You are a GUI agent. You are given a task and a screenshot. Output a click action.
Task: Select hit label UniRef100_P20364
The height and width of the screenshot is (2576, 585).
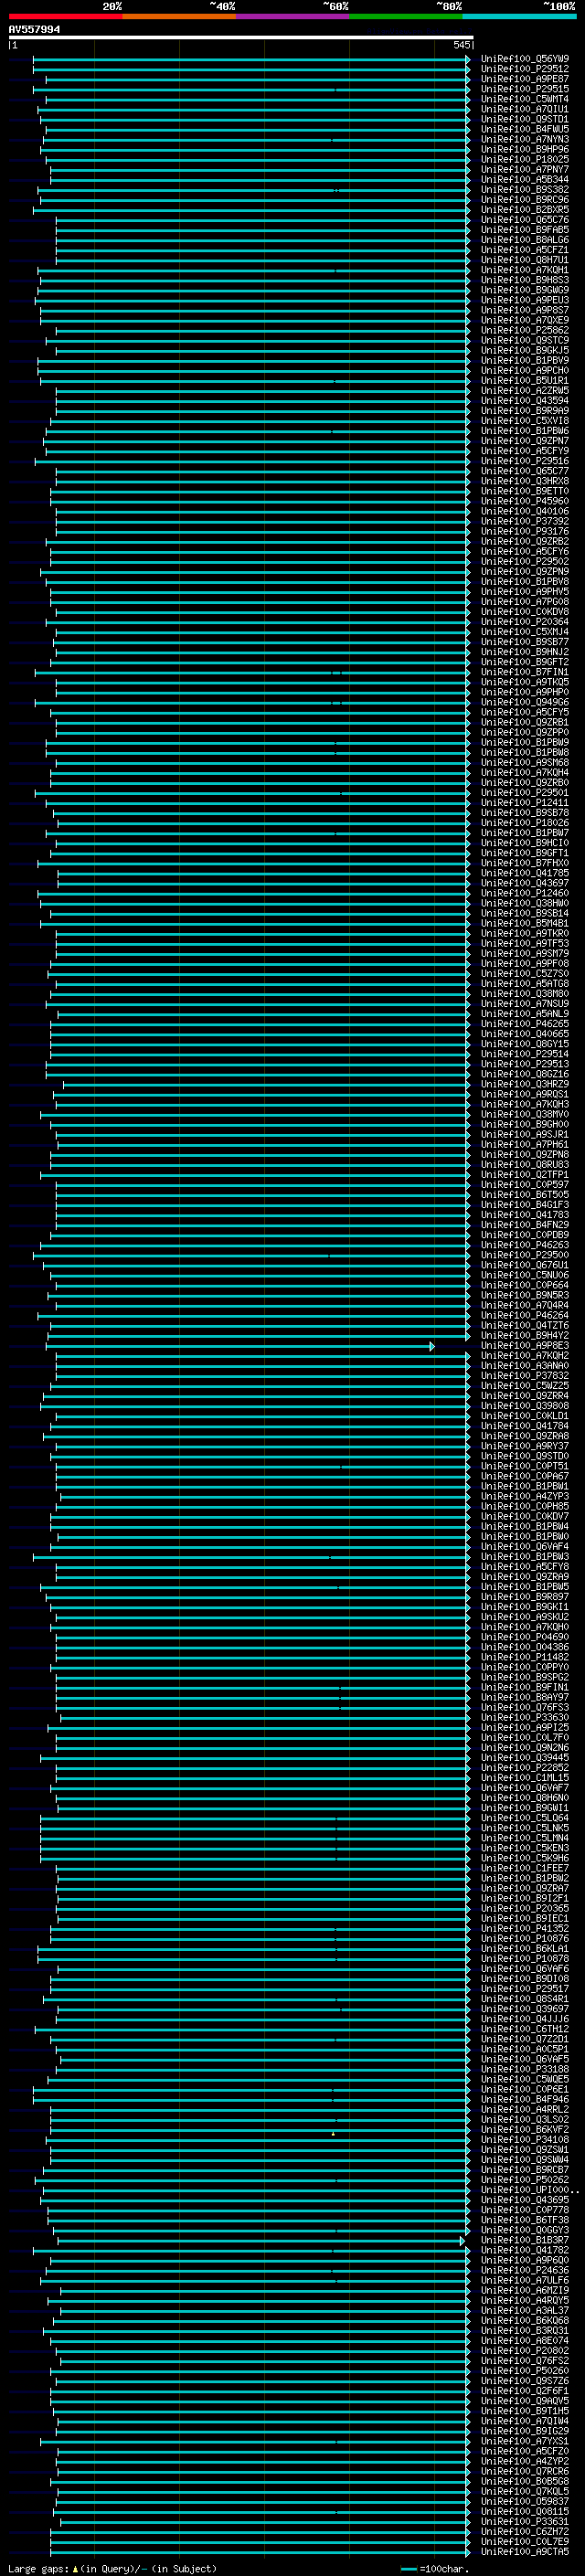pos(525,622)
